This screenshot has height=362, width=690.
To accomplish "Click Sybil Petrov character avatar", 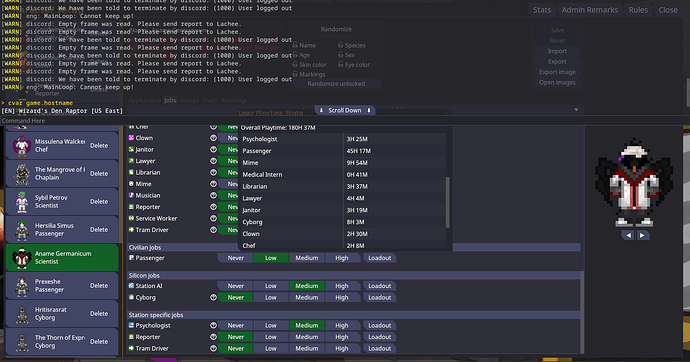I will (22, 201).
